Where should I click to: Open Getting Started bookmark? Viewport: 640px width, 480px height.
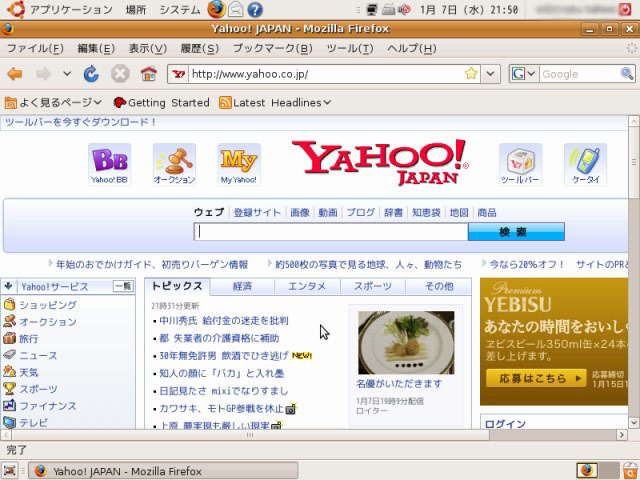[162, 102]
